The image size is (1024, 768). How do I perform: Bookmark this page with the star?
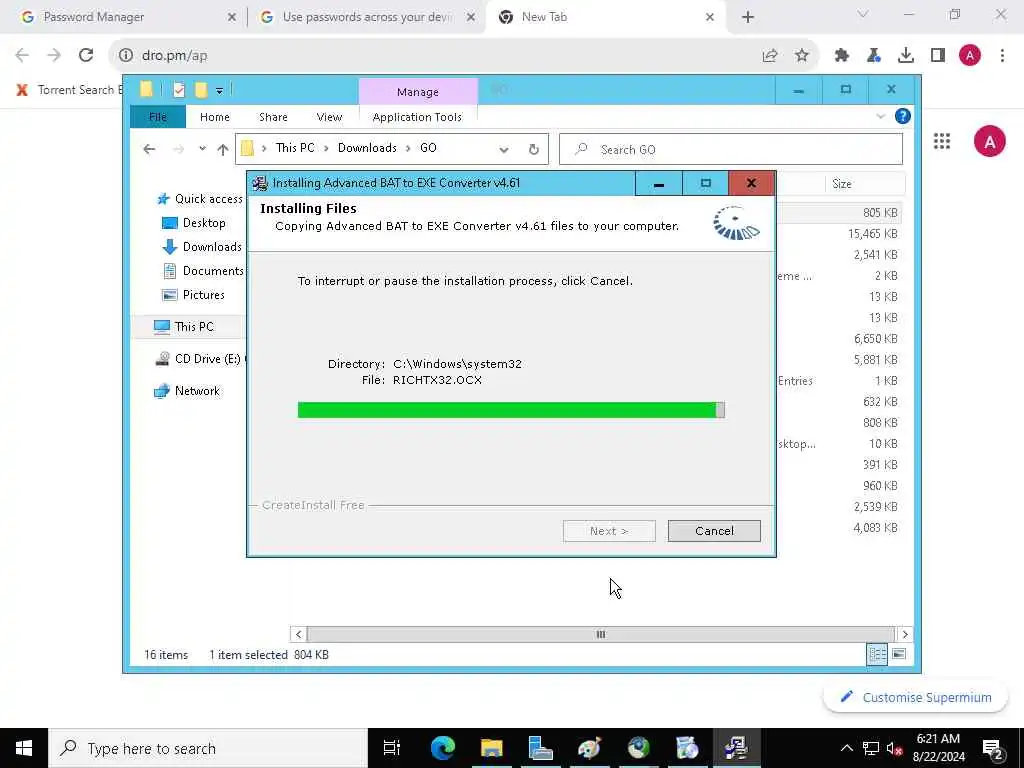(x=802, y=56)
